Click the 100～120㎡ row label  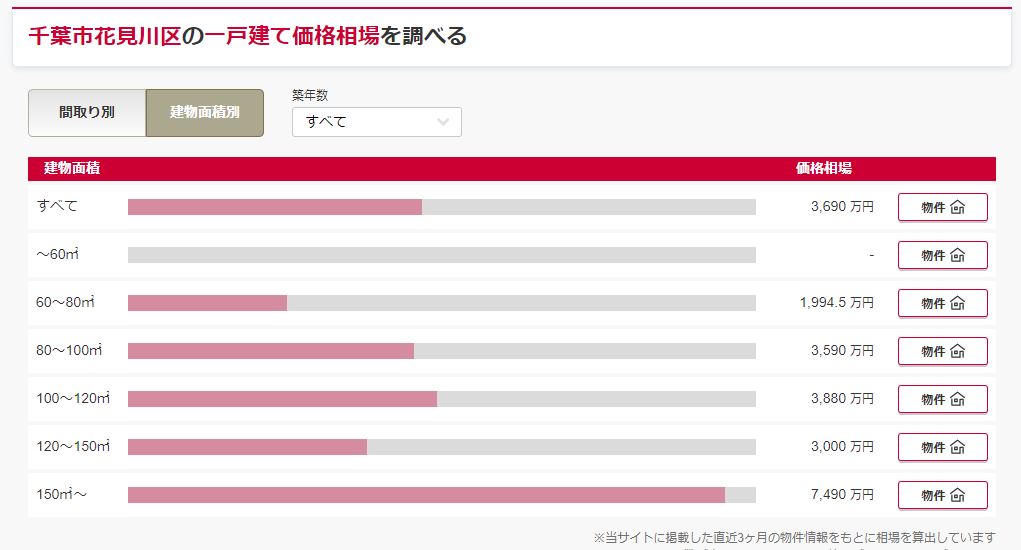pos(73,398)
